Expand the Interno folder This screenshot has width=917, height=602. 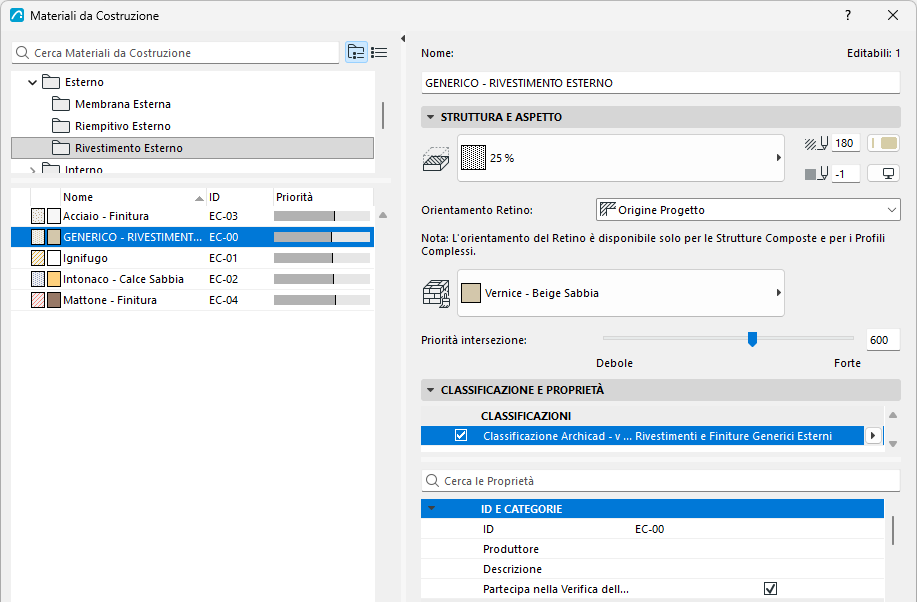(33, 170)
